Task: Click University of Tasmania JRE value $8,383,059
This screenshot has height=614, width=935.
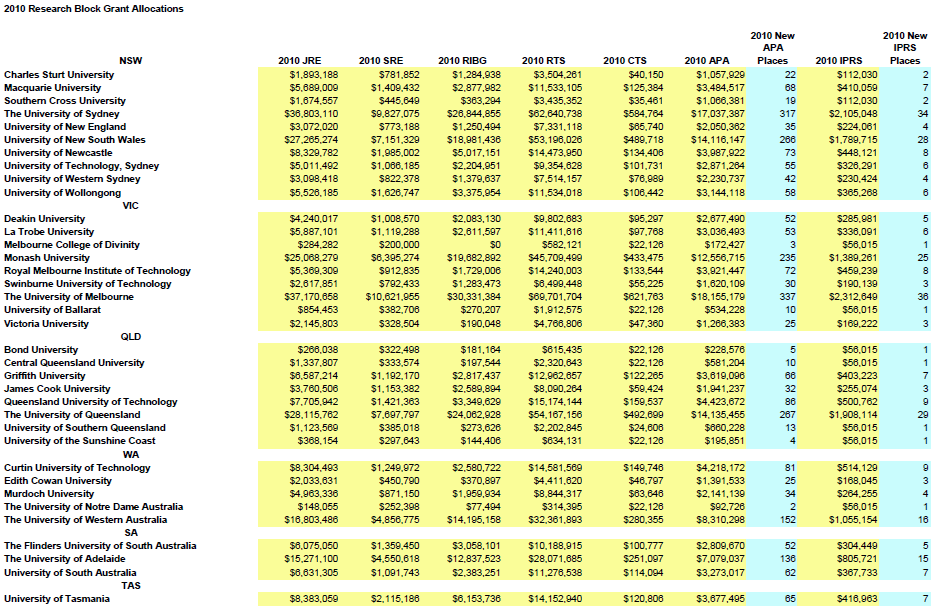Action: click(x=314, y=600)
